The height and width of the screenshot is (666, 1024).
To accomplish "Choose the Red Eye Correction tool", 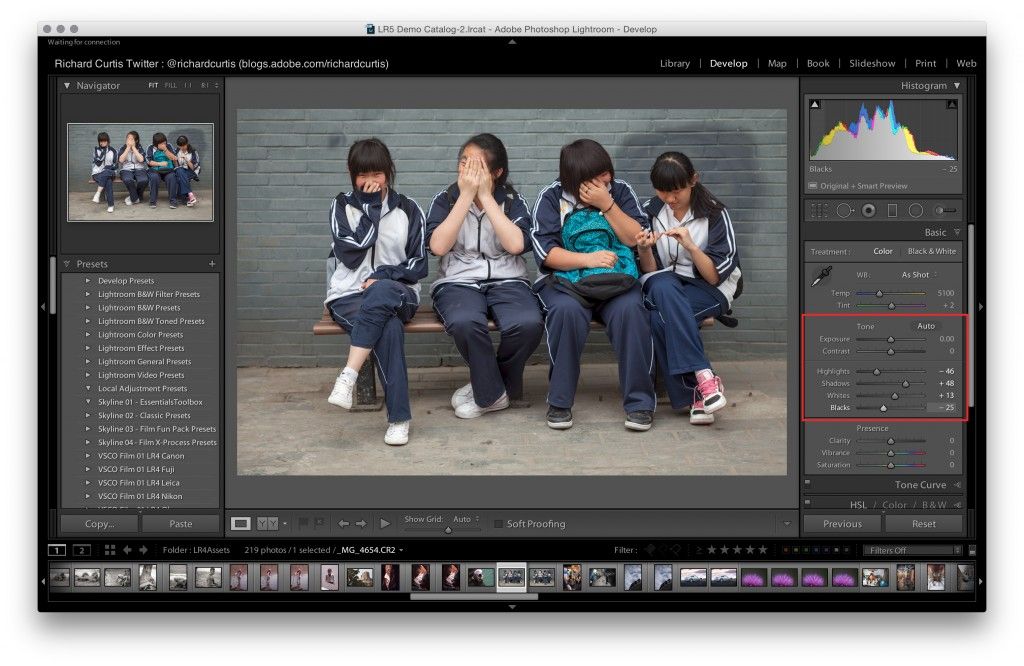I will [x=868, y=211].
